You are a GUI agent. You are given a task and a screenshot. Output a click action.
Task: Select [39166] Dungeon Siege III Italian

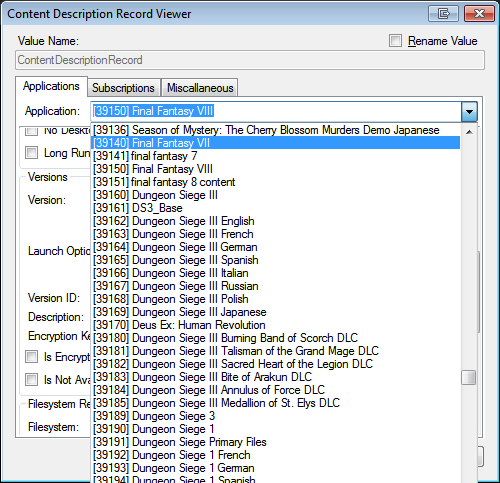pyautogui.click(x=276, y=273)
